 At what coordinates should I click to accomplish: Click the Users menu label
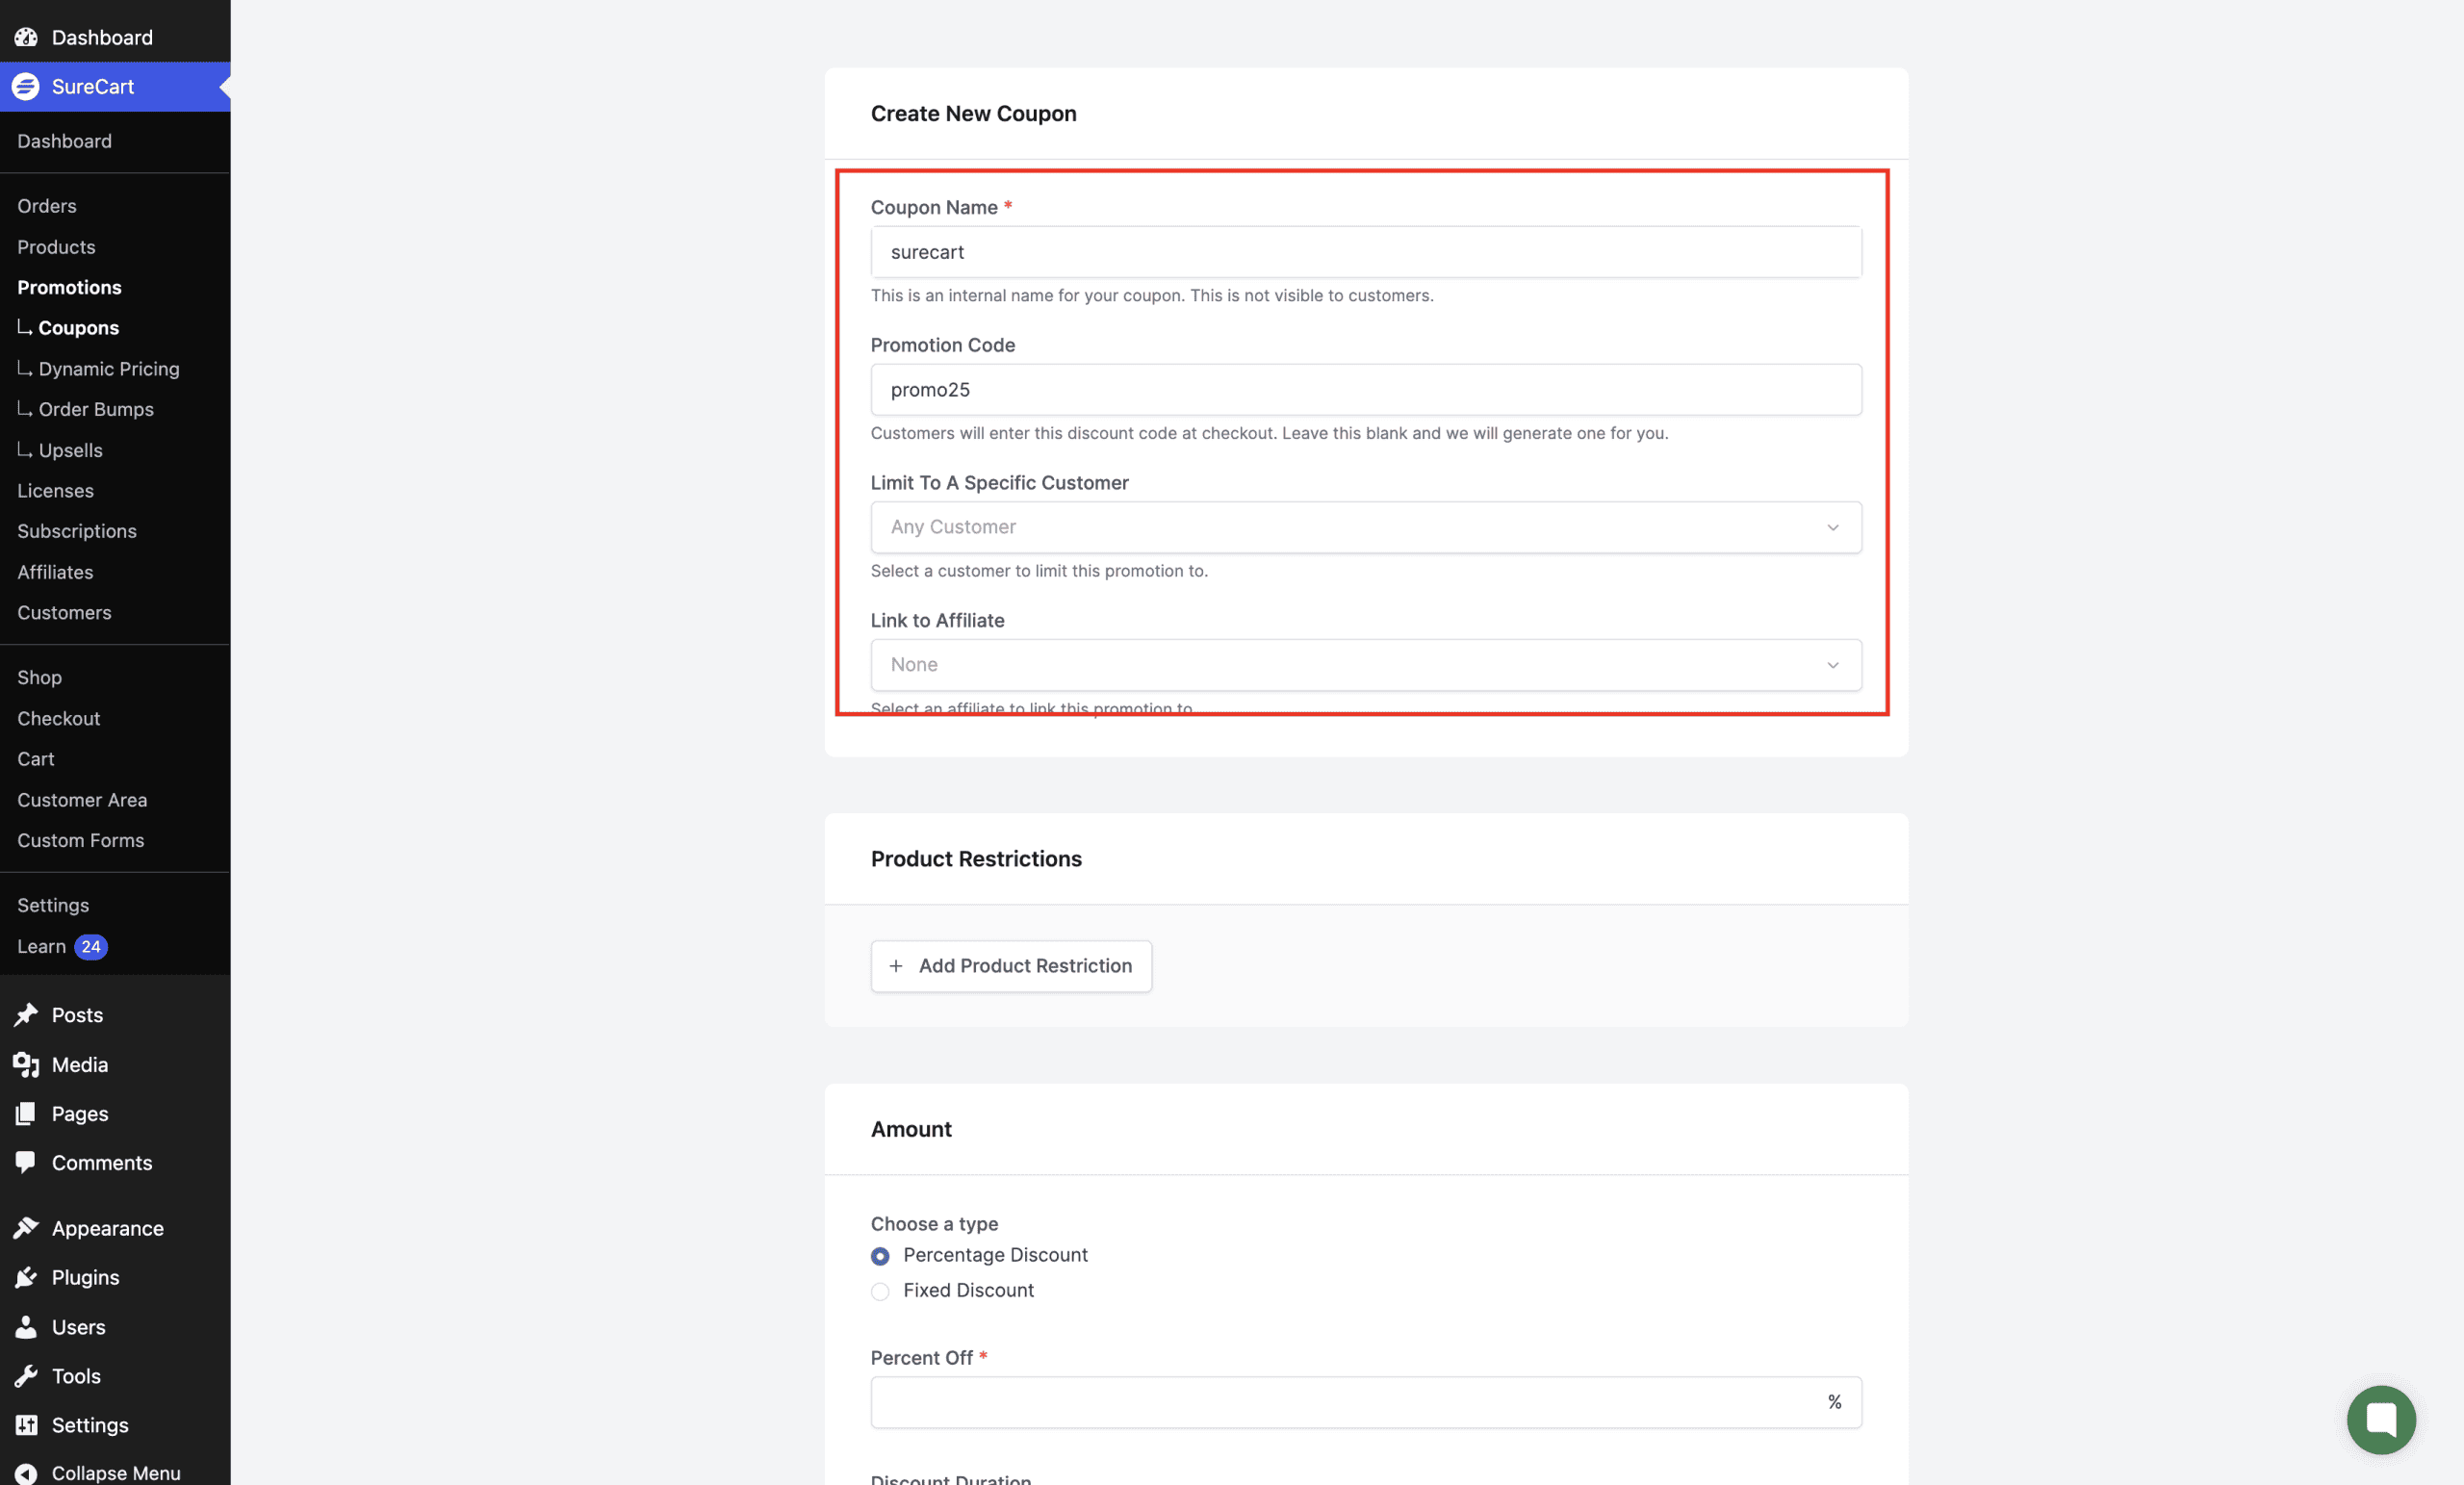click(x=78, y=1327)
